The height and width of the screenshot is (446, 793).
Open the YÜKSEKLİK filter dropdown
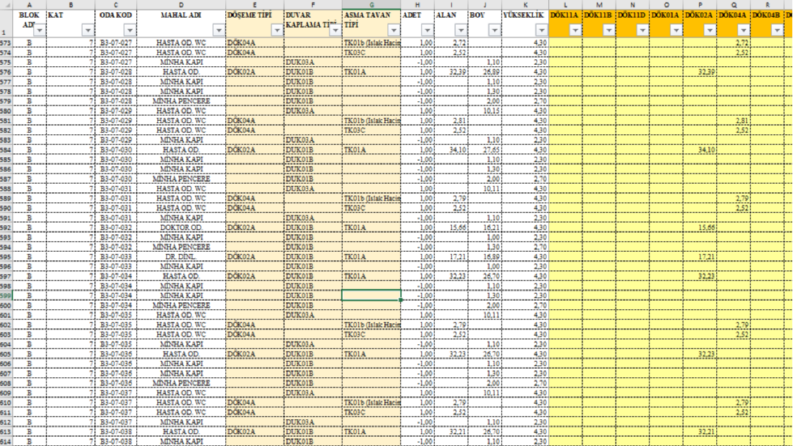pos(541,31)
